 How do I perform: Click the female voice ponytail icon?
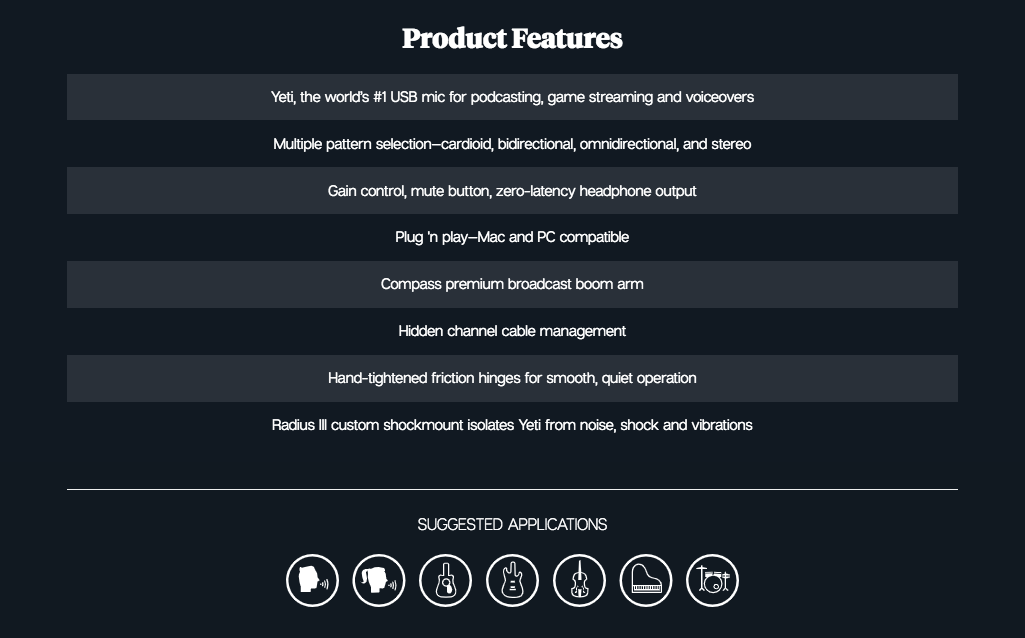379,580
